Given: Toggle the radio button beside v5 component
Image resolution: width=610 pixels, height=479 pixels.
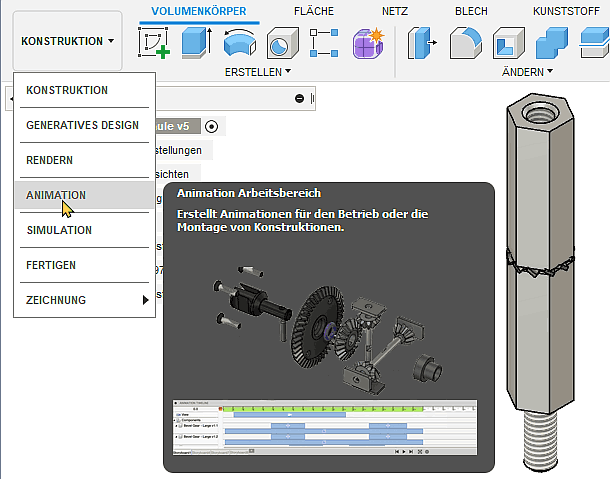Looking at the screenshot, I should click(x=211, y=127).
